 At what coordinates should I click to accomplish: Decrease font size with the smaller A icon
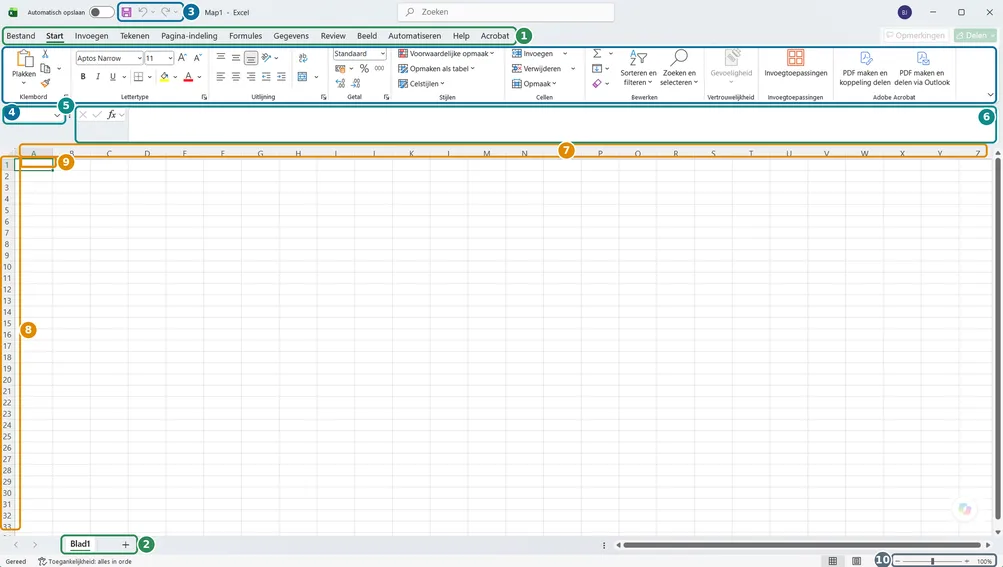[198, 58]
